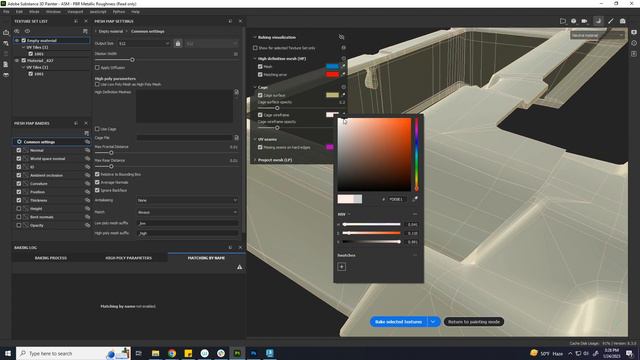Toggle visibility eye of Material_437 texture set
This screenshot has height=360, width=640.
(17, 60)
